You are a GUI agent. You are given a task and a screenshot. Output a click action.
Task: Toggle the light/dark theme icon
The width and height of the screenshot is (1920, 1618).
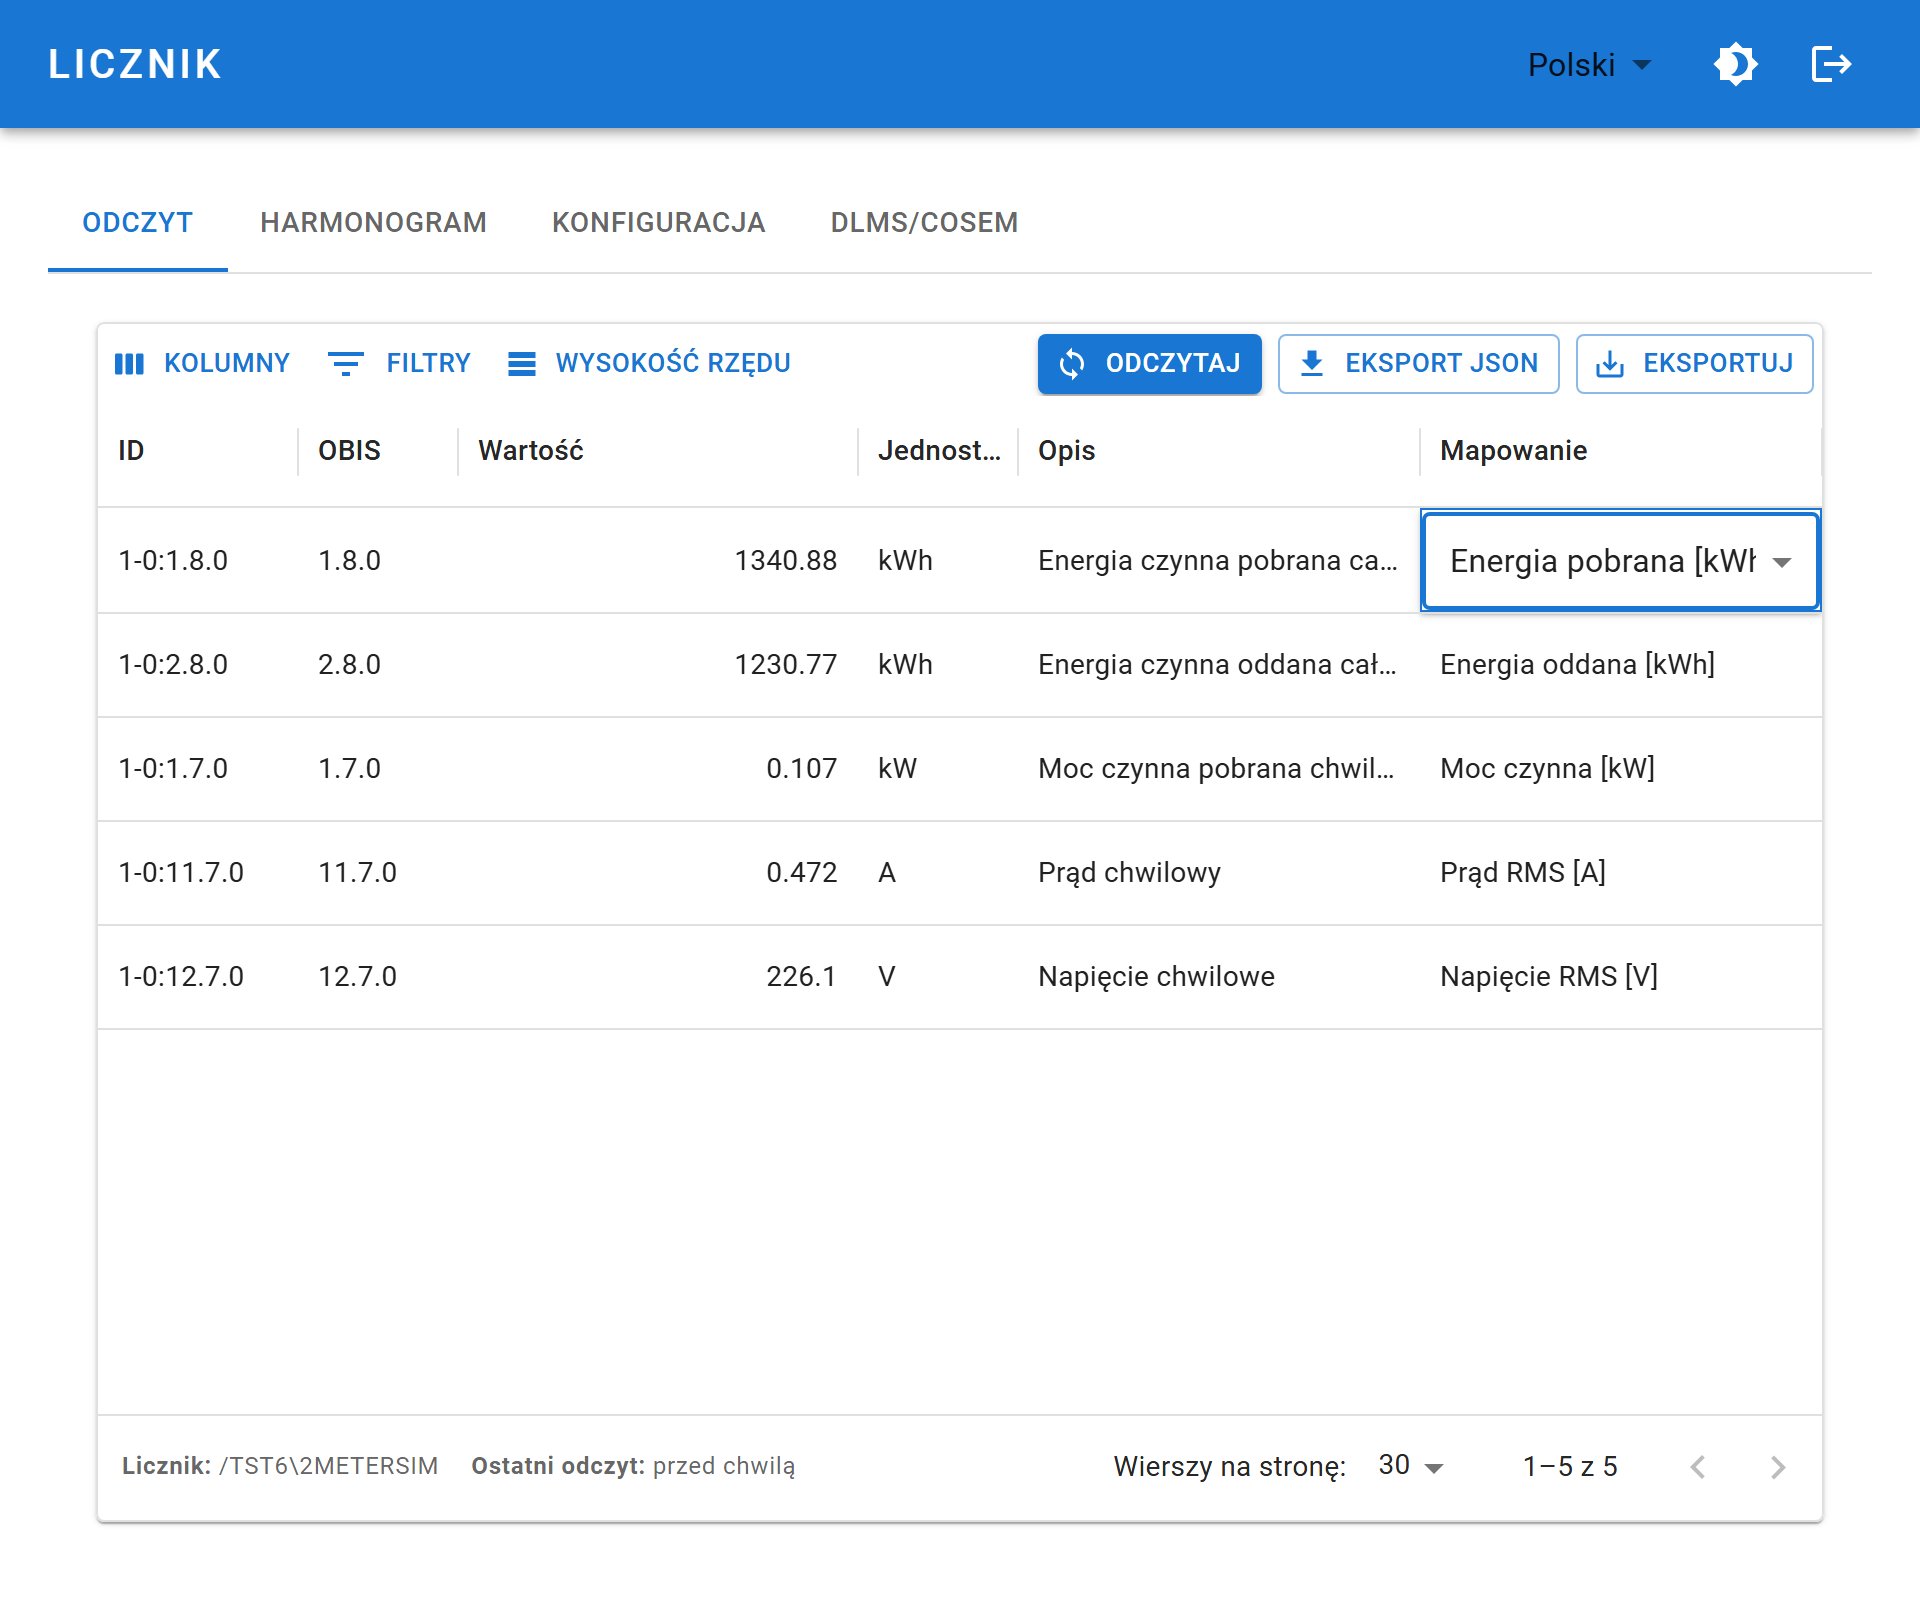(x=1736, y=65)
